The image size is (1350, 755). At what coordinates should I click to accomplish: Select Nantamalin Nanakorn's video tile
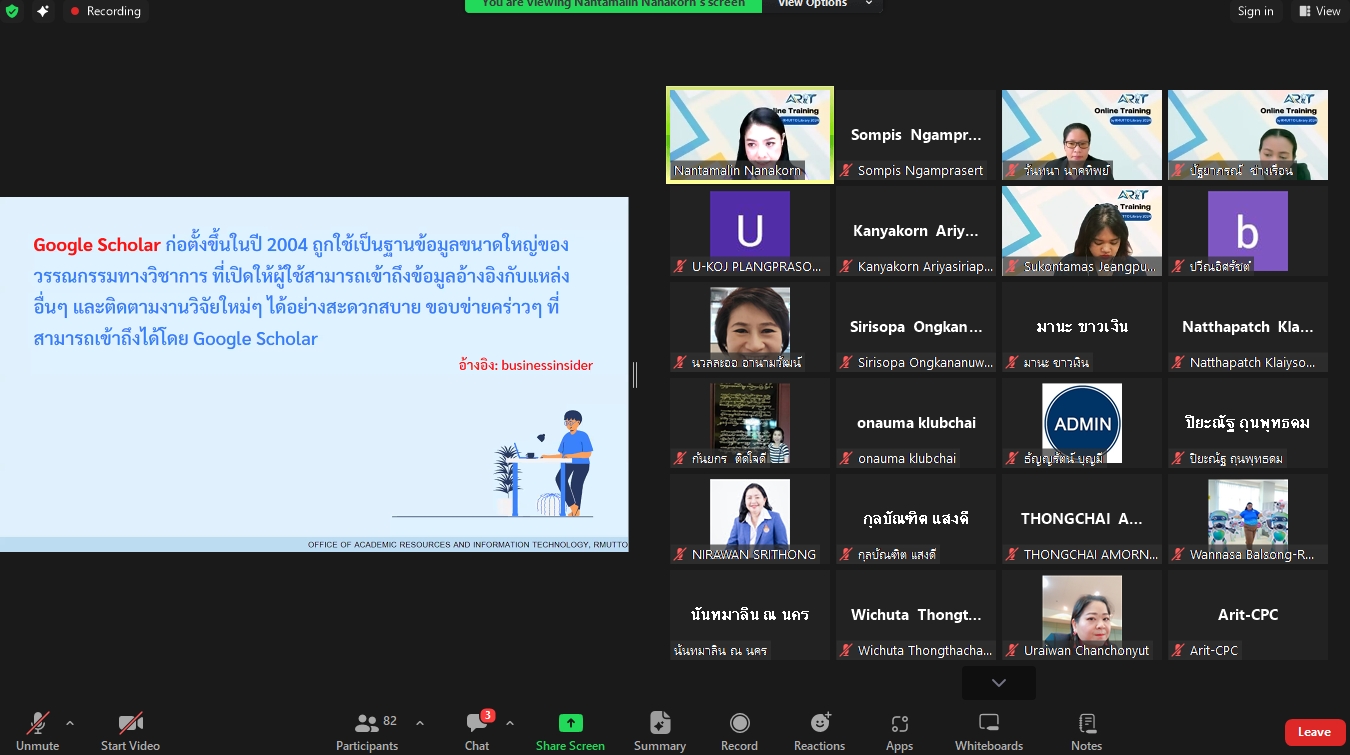pyautogui.click(x=750, y=135)
